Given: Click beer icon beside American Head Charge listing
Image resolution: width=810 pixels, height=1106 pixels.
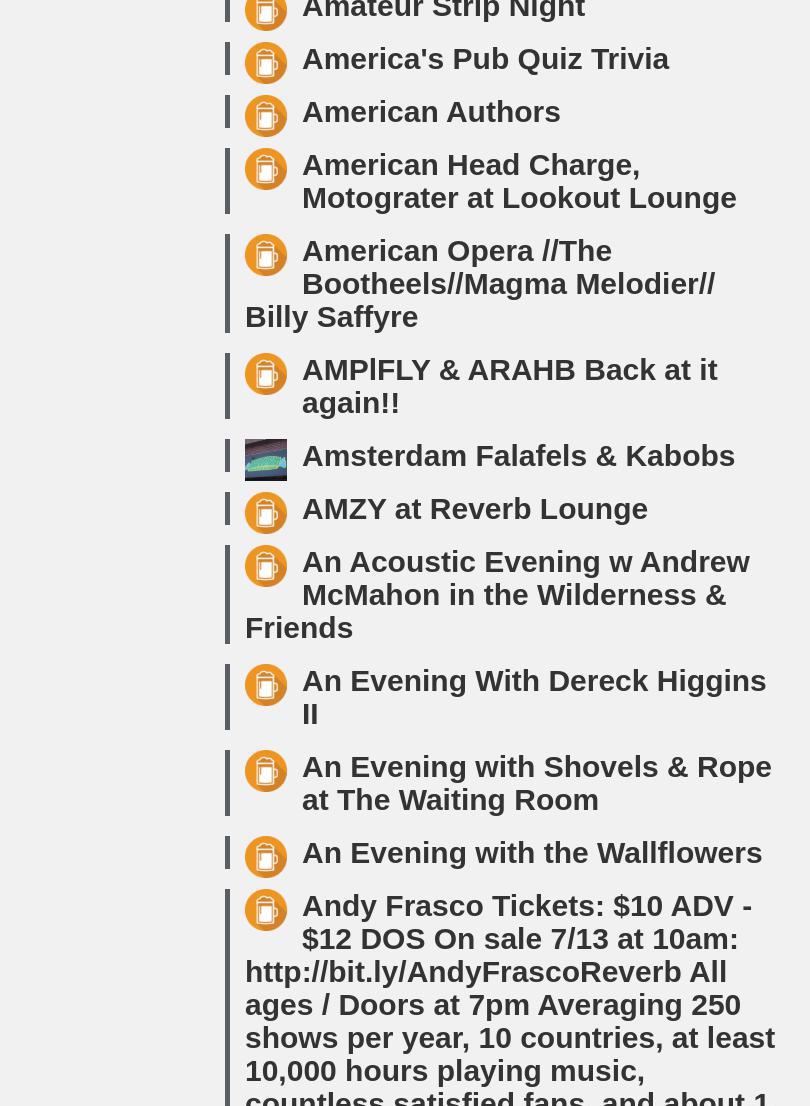Looking at the screenshot, I should click(x=266, y=169).
